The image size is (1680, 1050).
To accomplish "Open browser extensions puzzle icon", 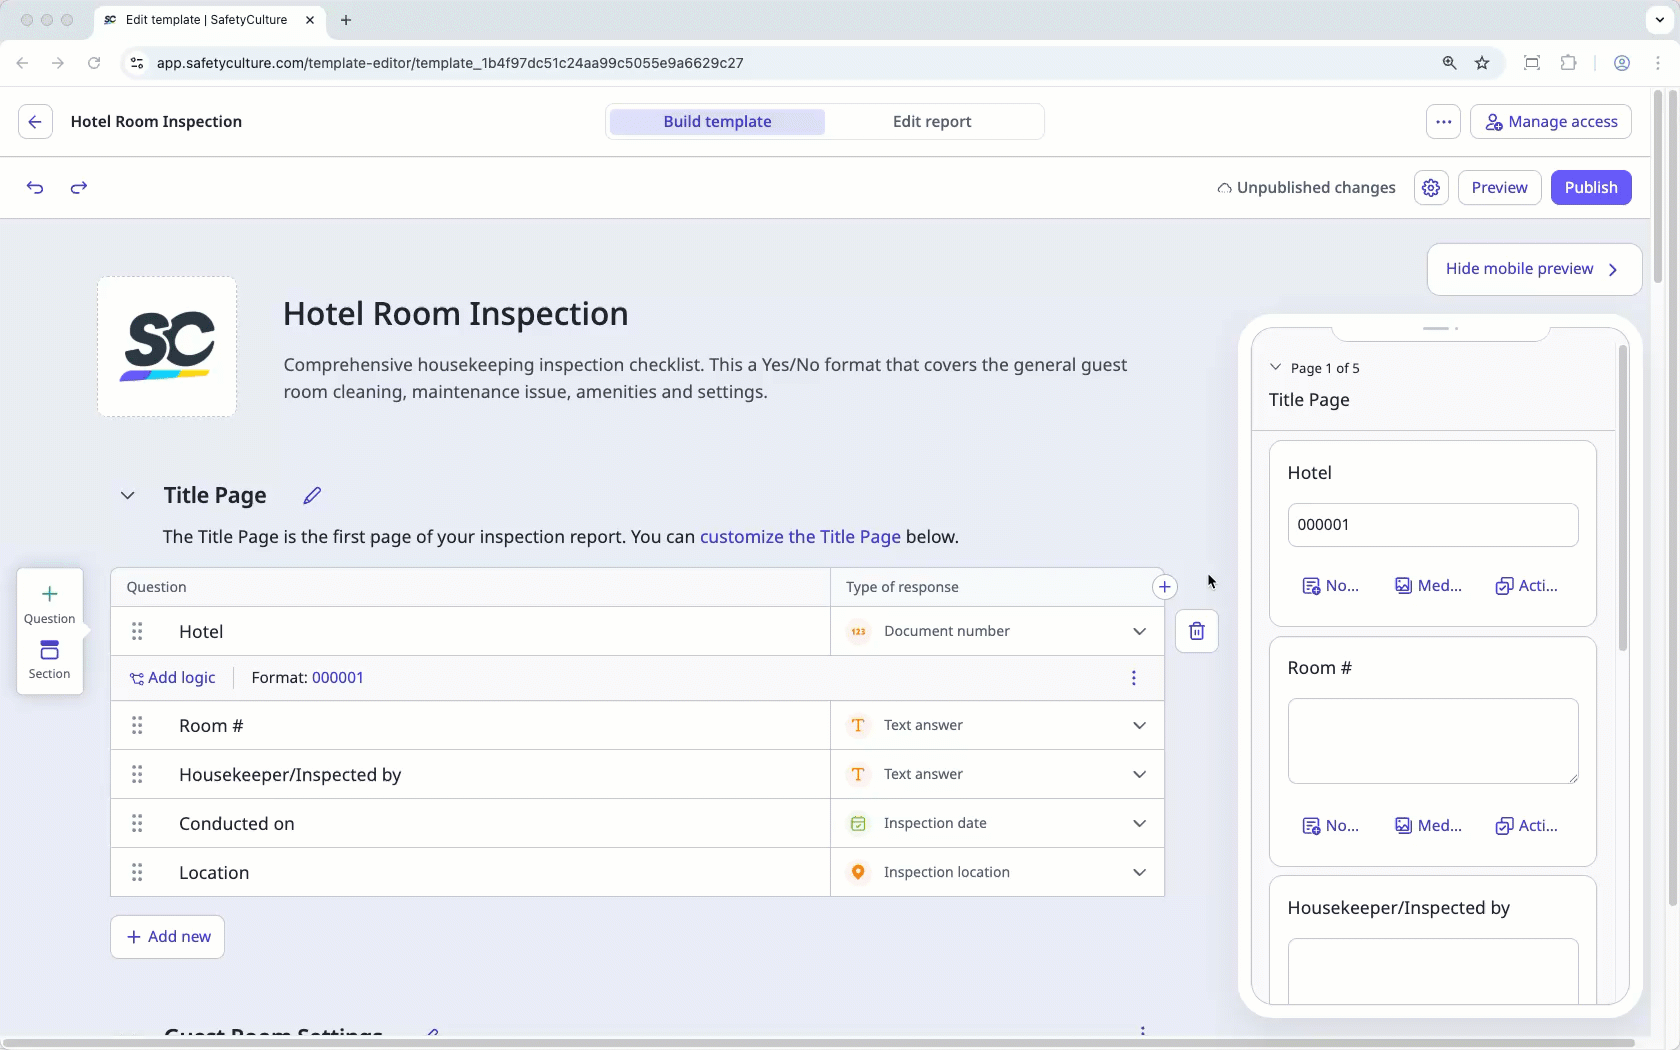I will coord(1568,63).
